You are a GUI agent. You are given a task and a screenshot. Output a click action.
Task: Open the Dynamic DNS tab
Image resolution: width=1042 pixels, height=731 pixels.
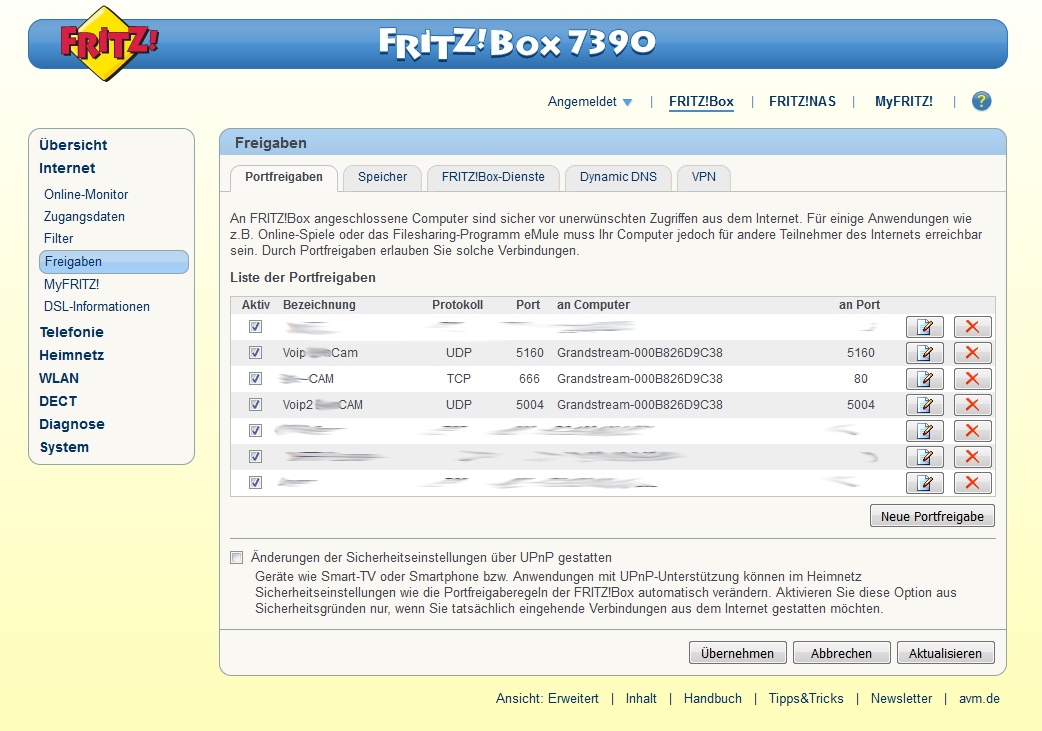[618, 177]
